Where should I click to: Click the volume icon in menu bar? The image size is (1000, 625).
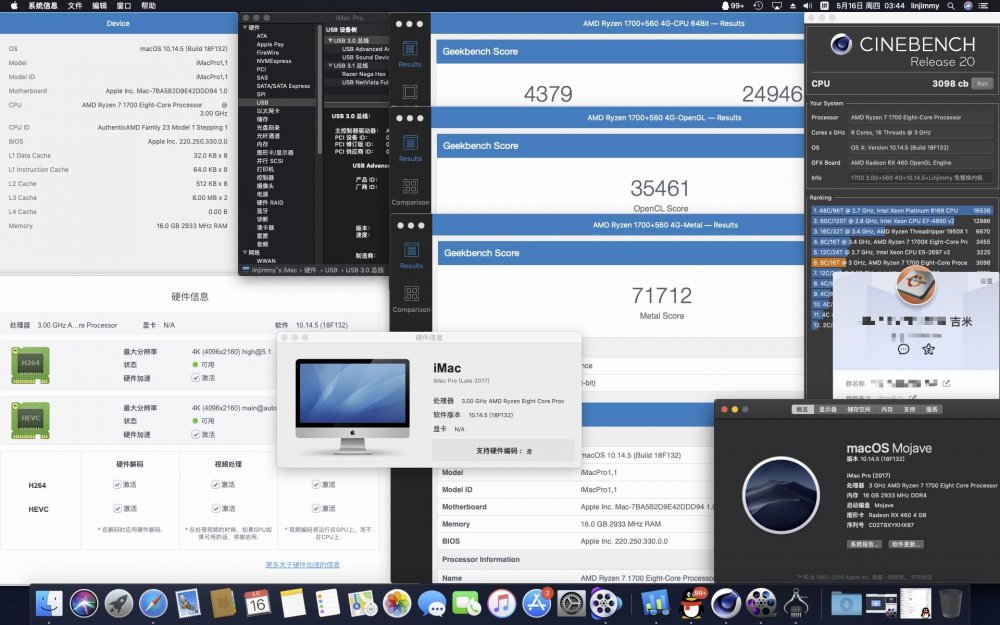[x=807, y=6]
